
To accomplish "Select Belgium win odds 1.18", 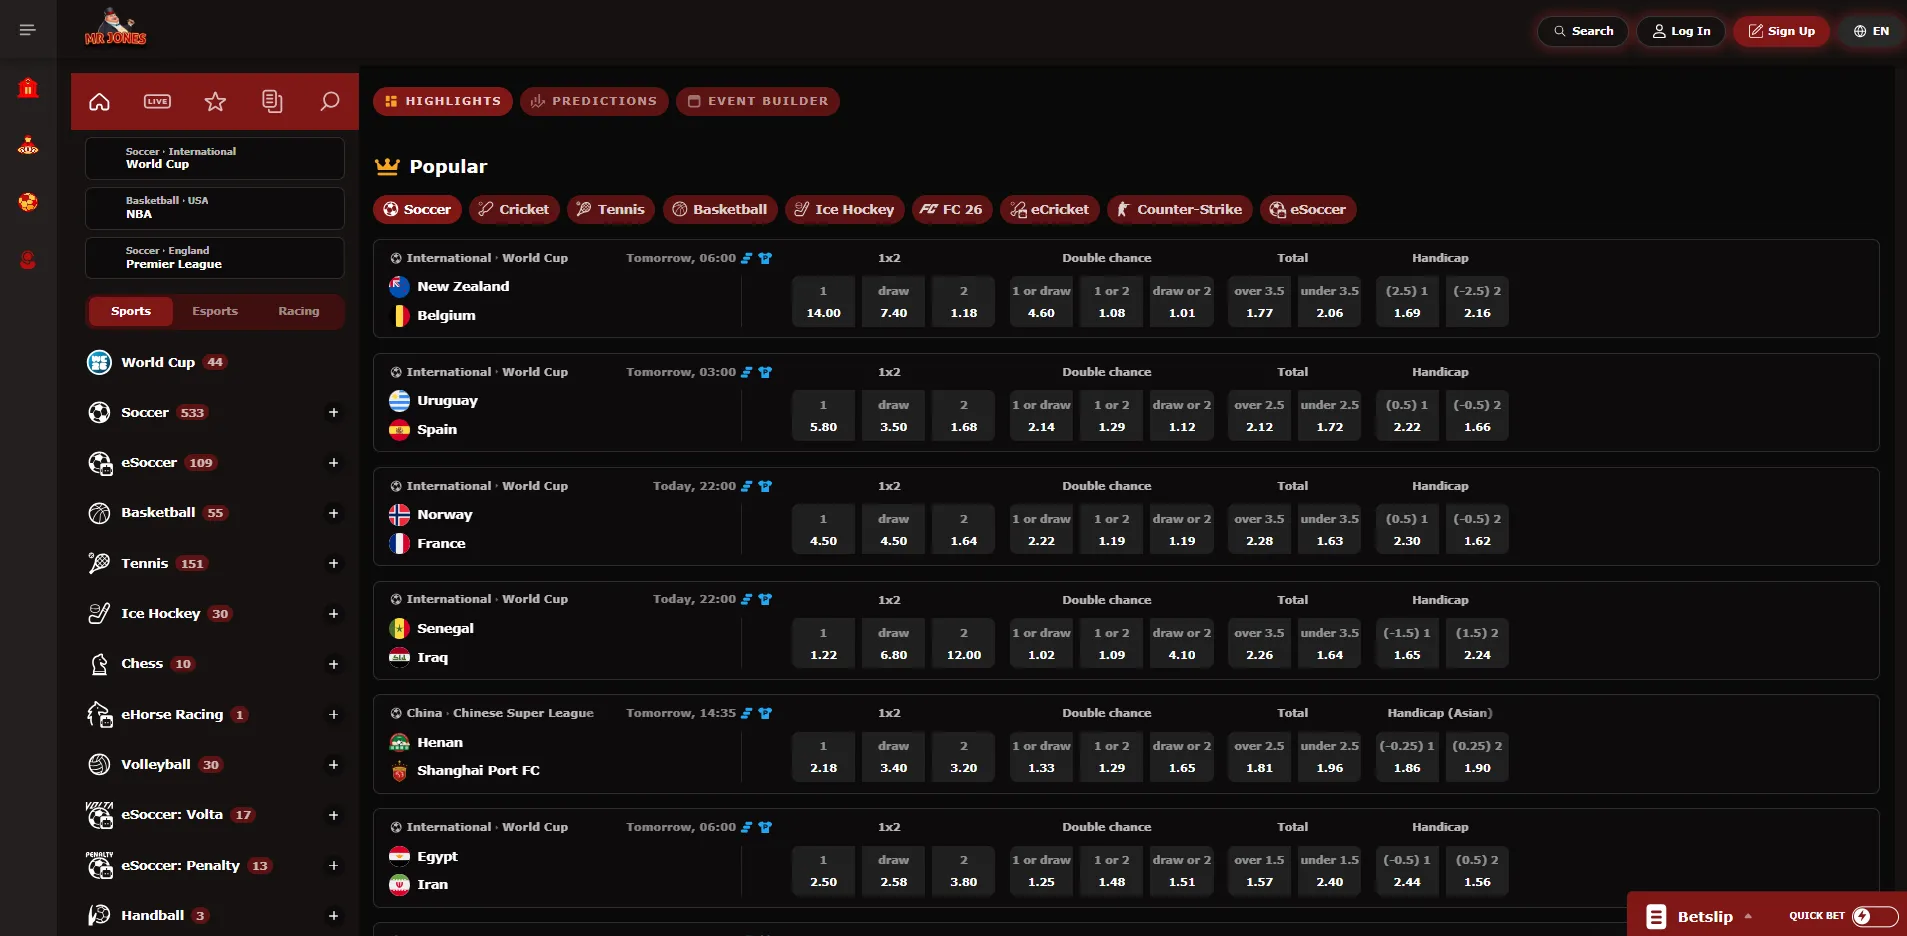I will [964, 302].
